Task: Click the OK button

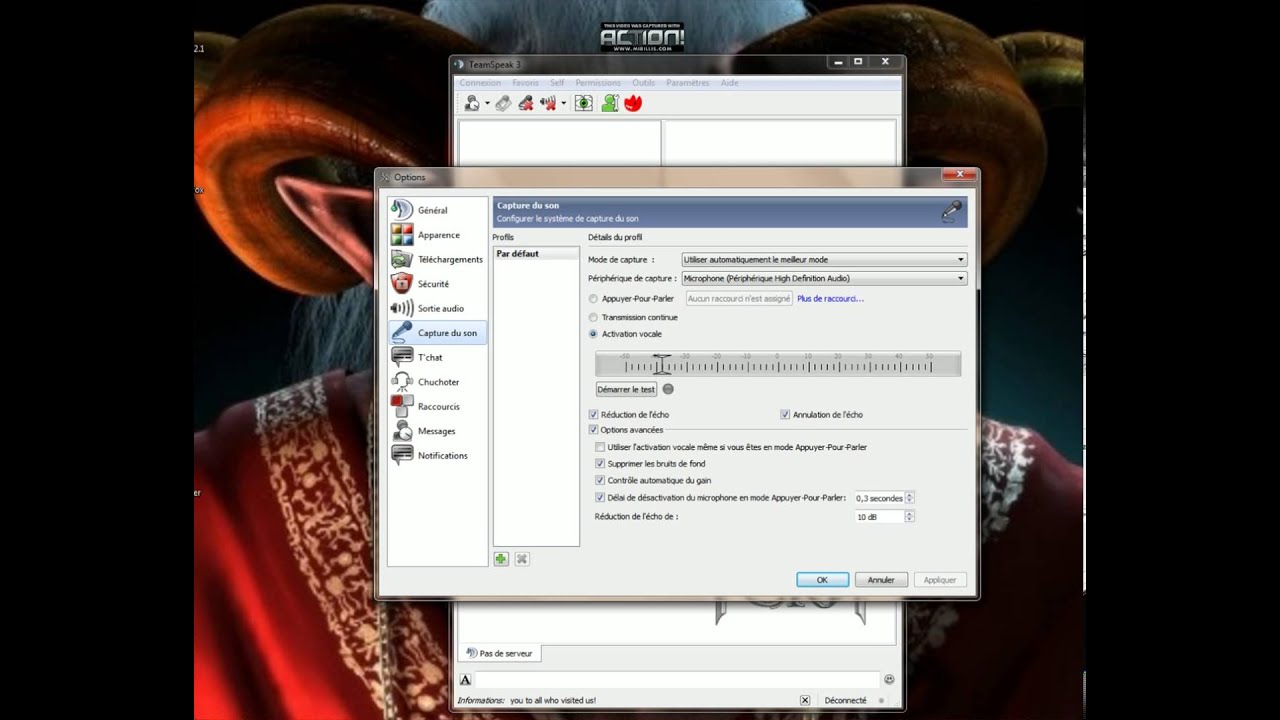Action: coord(822,580)
